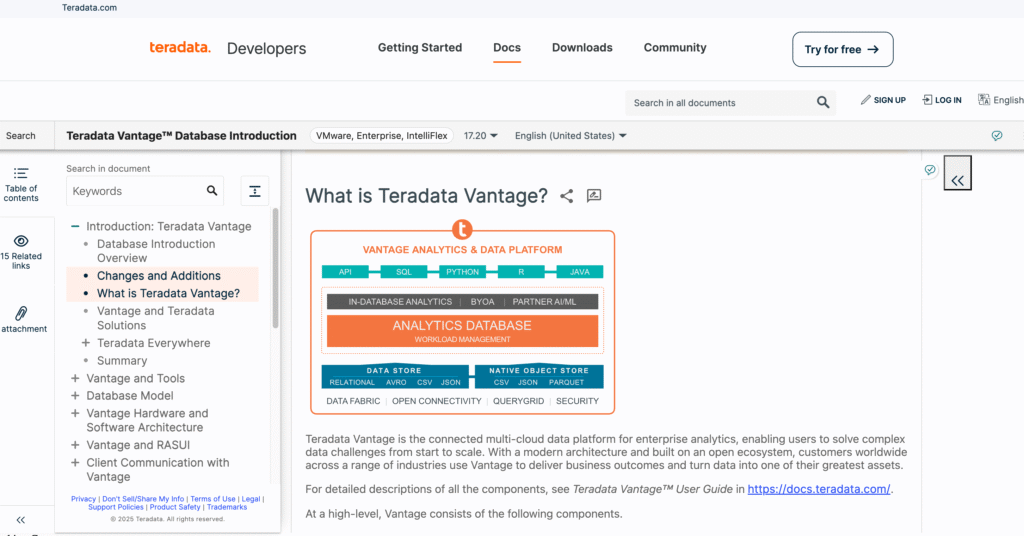Click the Developers heading link
The image size is (1024, 536).
(266, 48)
